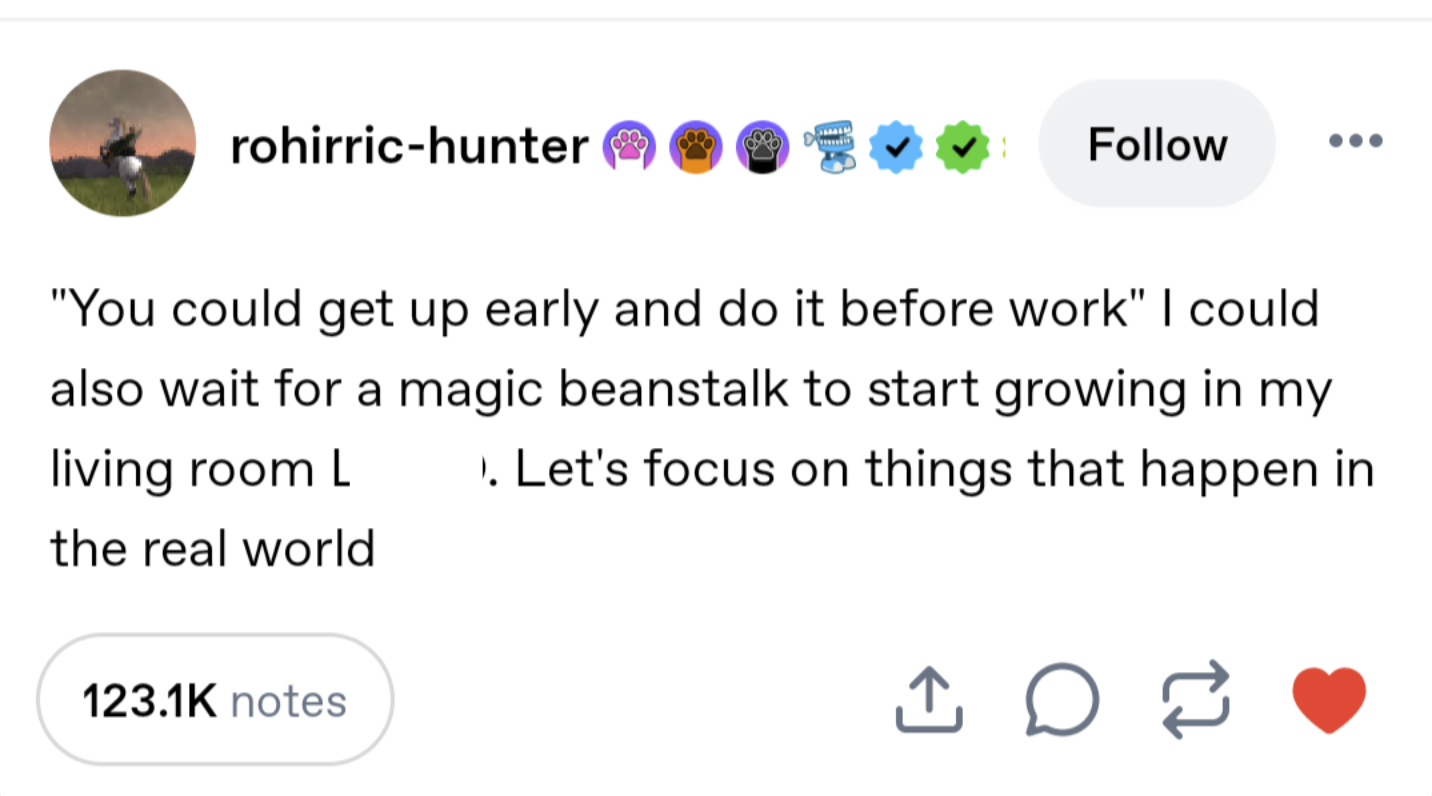Reblog this post

pyautogui.click(x=1195, y=700)
